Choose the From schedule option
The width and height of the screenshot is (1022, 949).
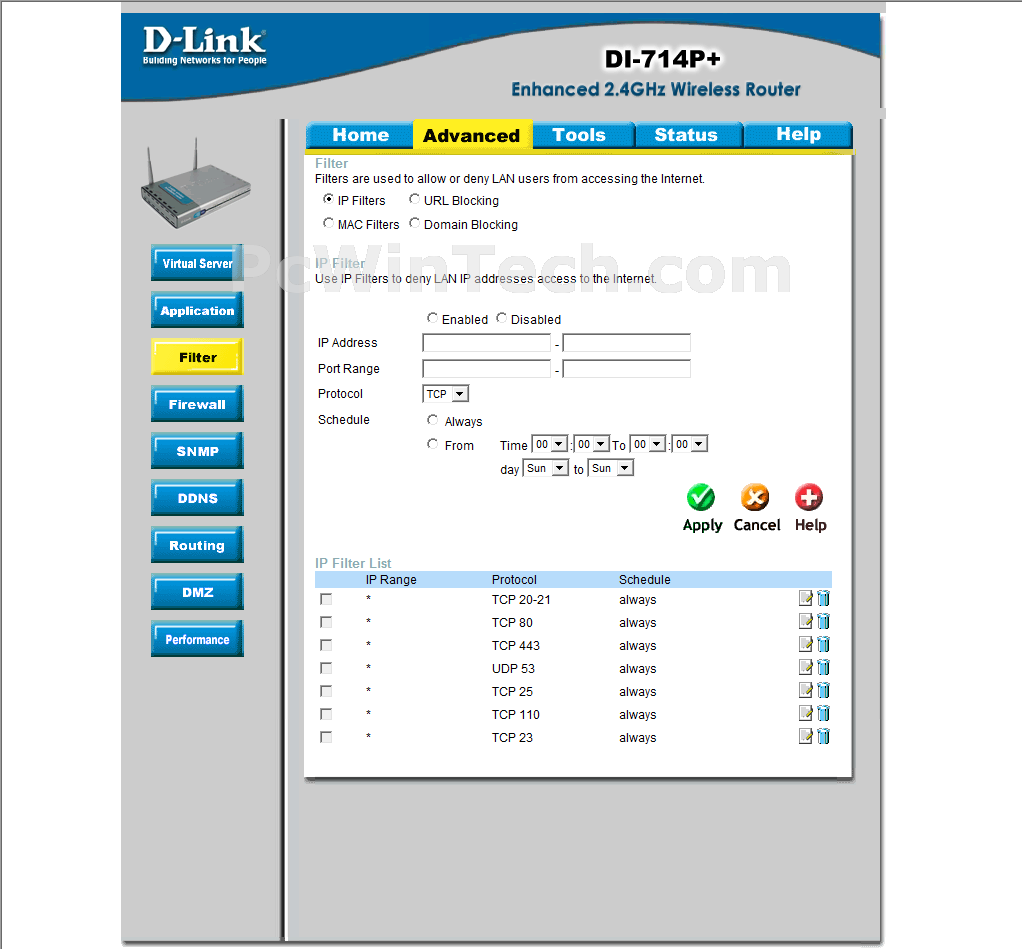click(432, 444)
